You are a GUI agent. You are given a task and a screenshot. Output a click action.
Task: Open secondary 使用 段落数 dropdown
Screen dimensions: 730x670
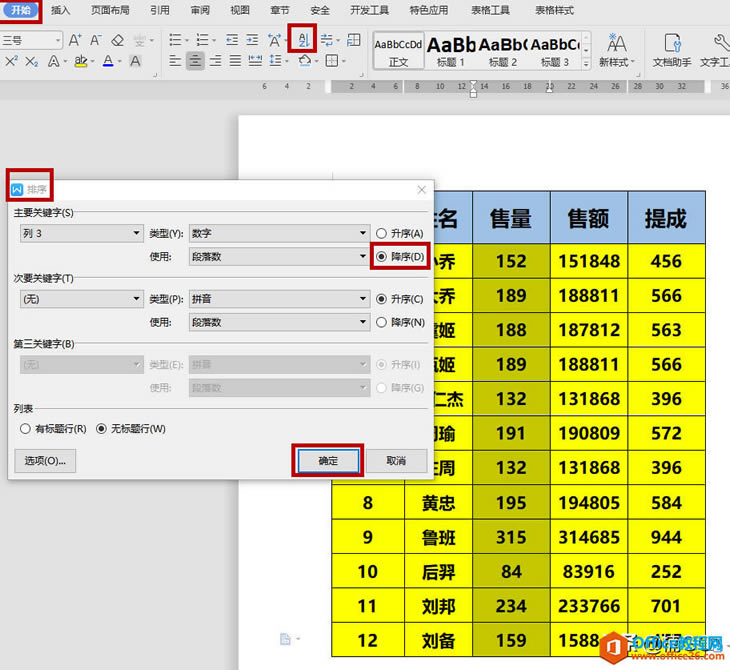(x=279, y=322)
